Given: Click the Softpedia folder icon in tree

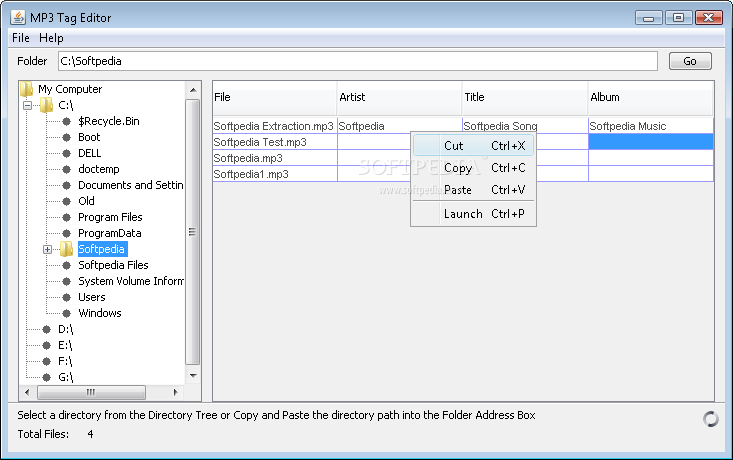Looking at the screenshot, I should [x=66, y=249].
